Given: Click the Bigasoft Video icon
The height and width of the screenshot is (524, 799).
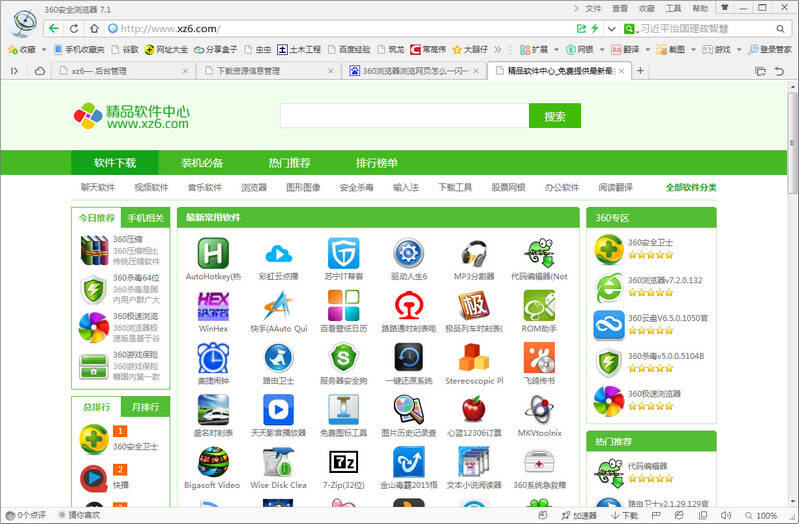Looking at the screenshot, I should click(x=213, y=462).
